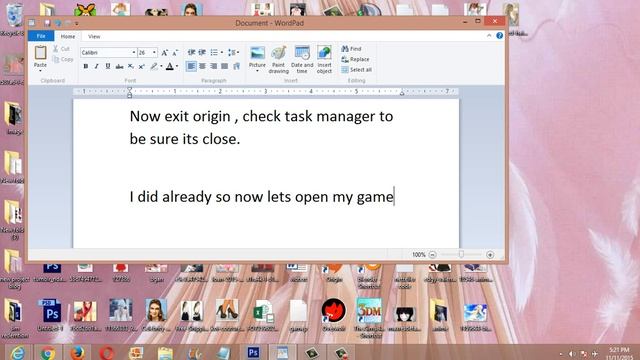This screenshot has width=640, height=360.
Task: Open the font size 26 dropdown
Action: tap(154, 52)
